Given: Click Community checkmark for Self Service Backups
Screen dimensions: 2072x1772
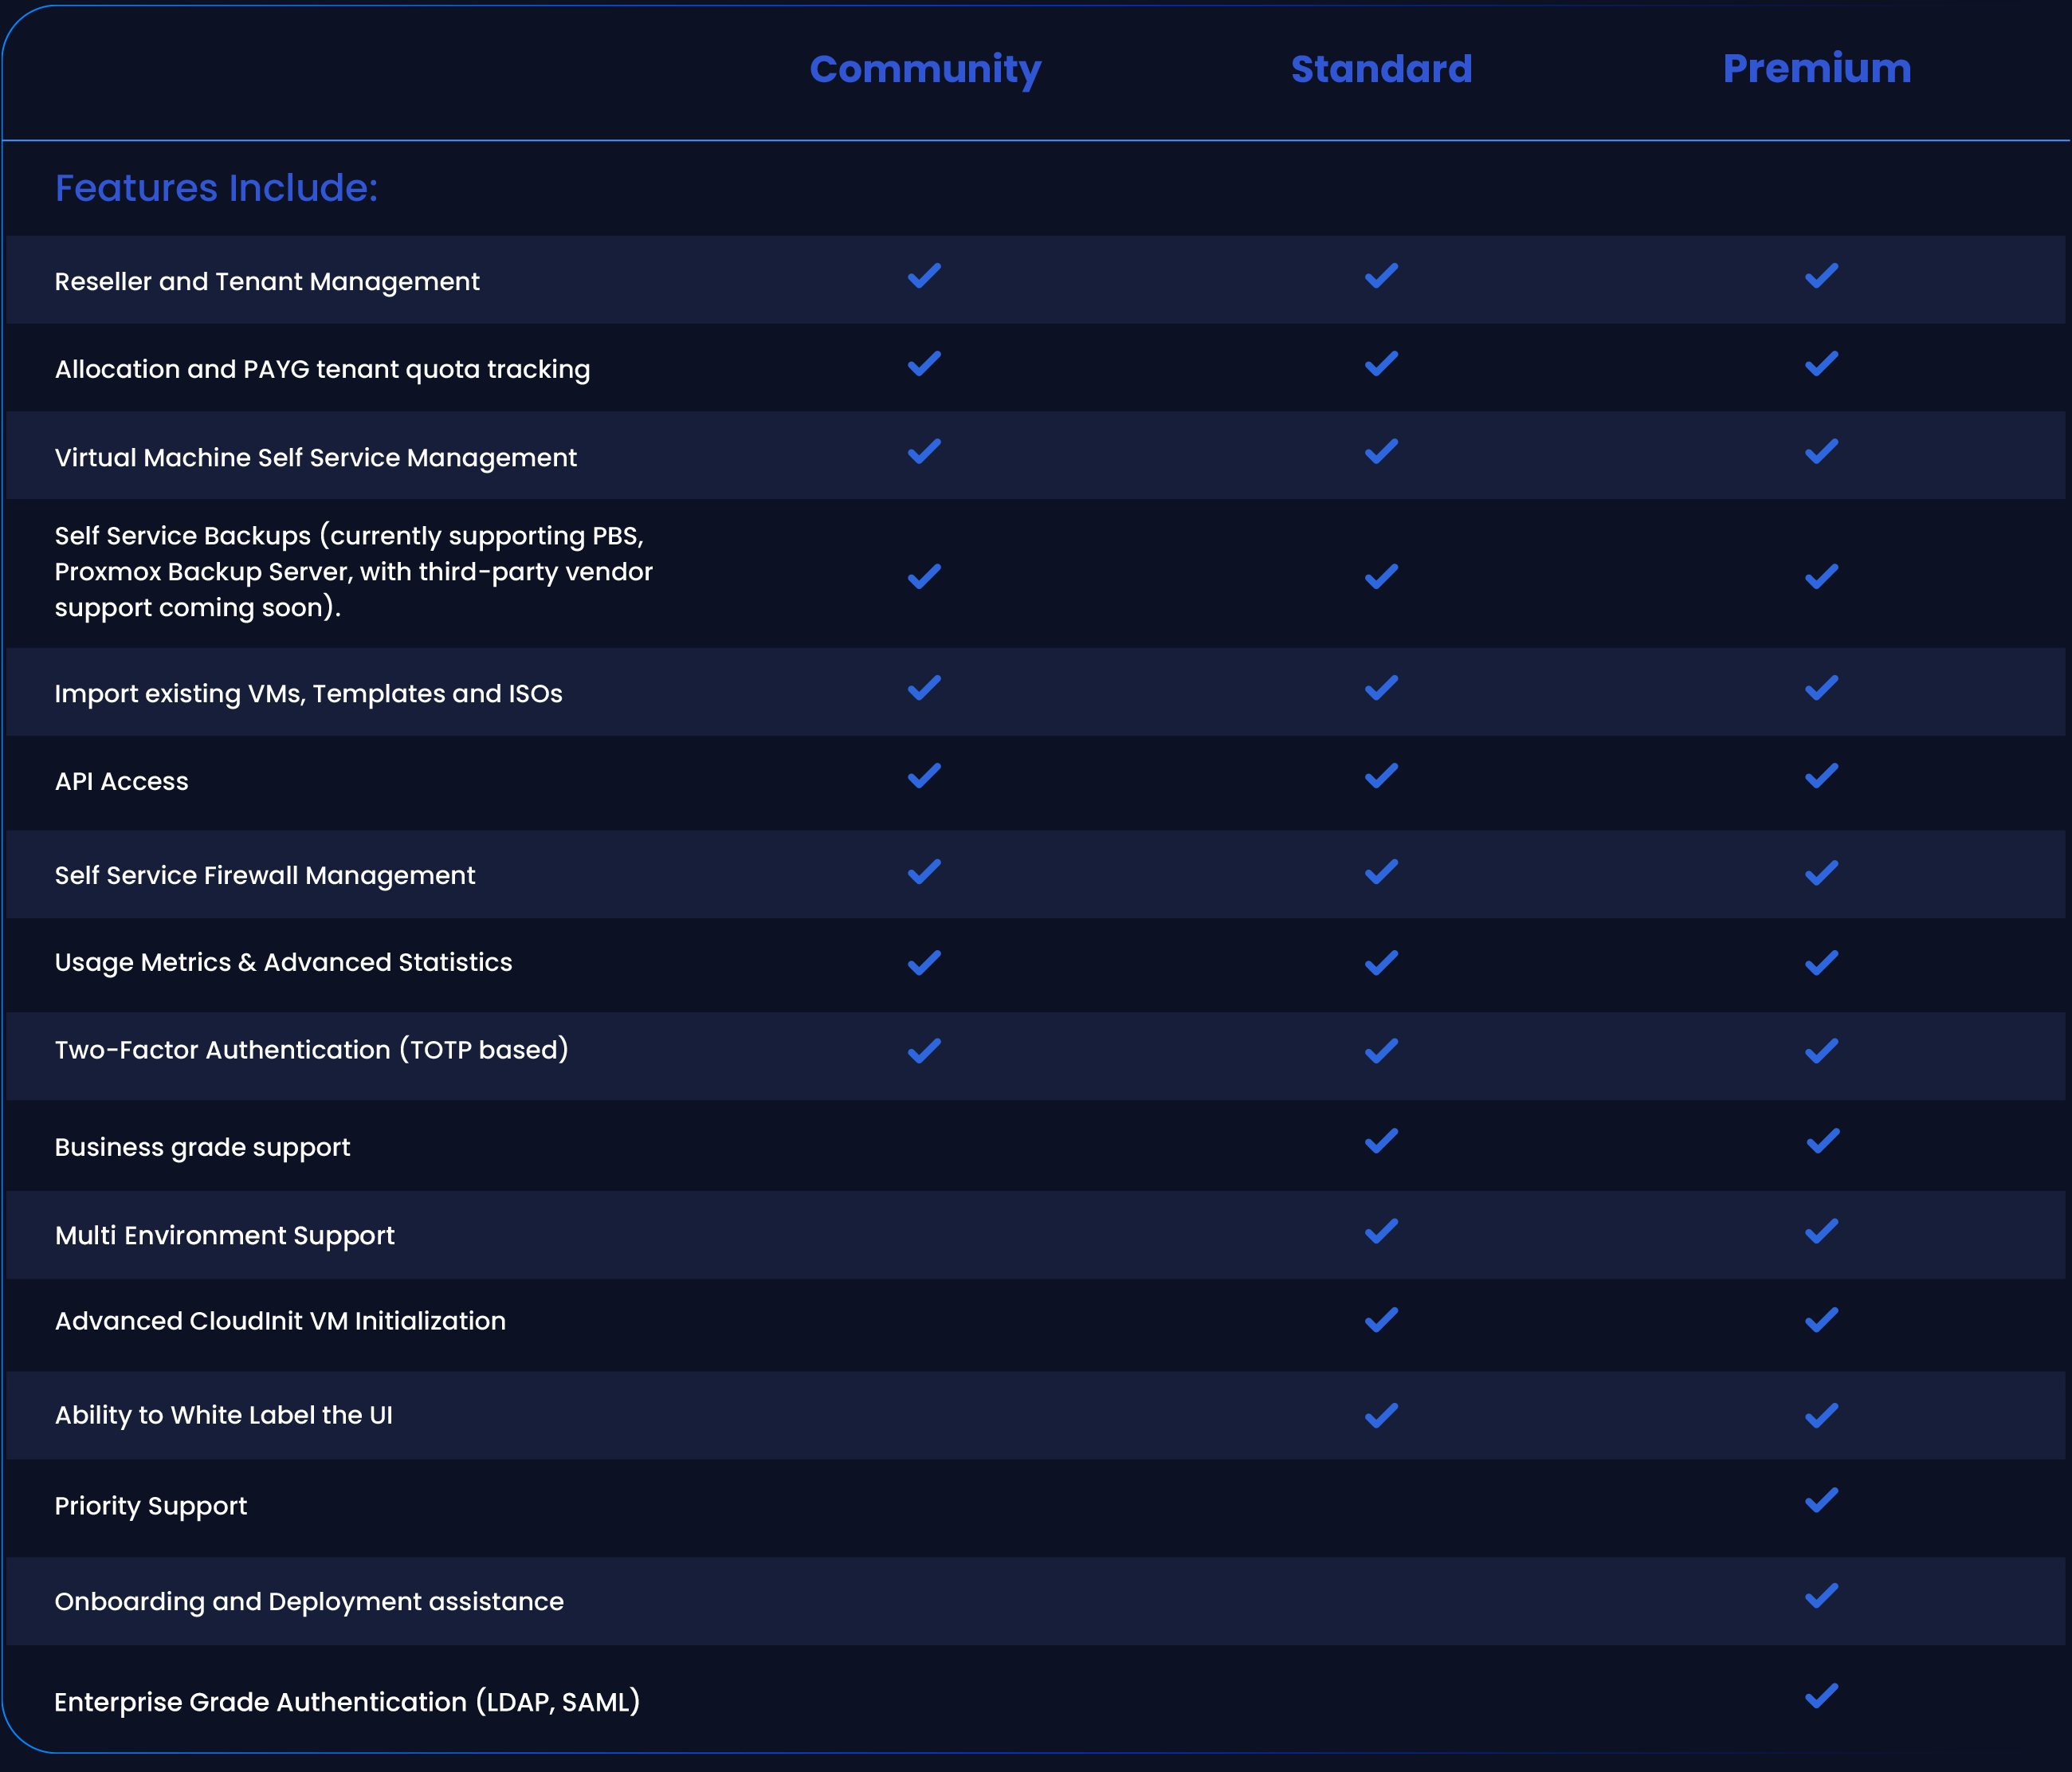Looking at the screenshot, I should (924, 577).
